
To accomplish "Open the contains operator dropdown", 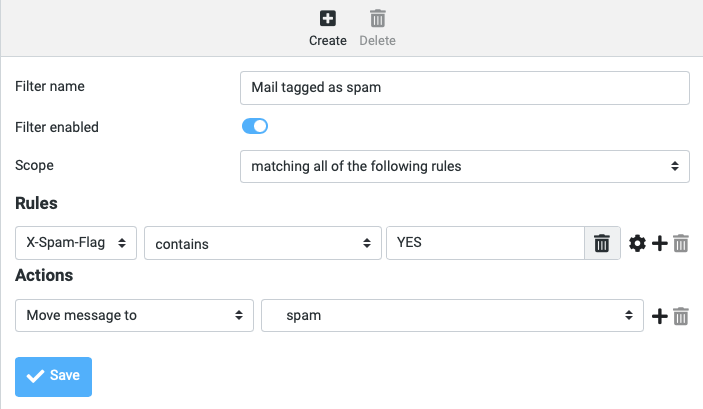I will [263, 243].
